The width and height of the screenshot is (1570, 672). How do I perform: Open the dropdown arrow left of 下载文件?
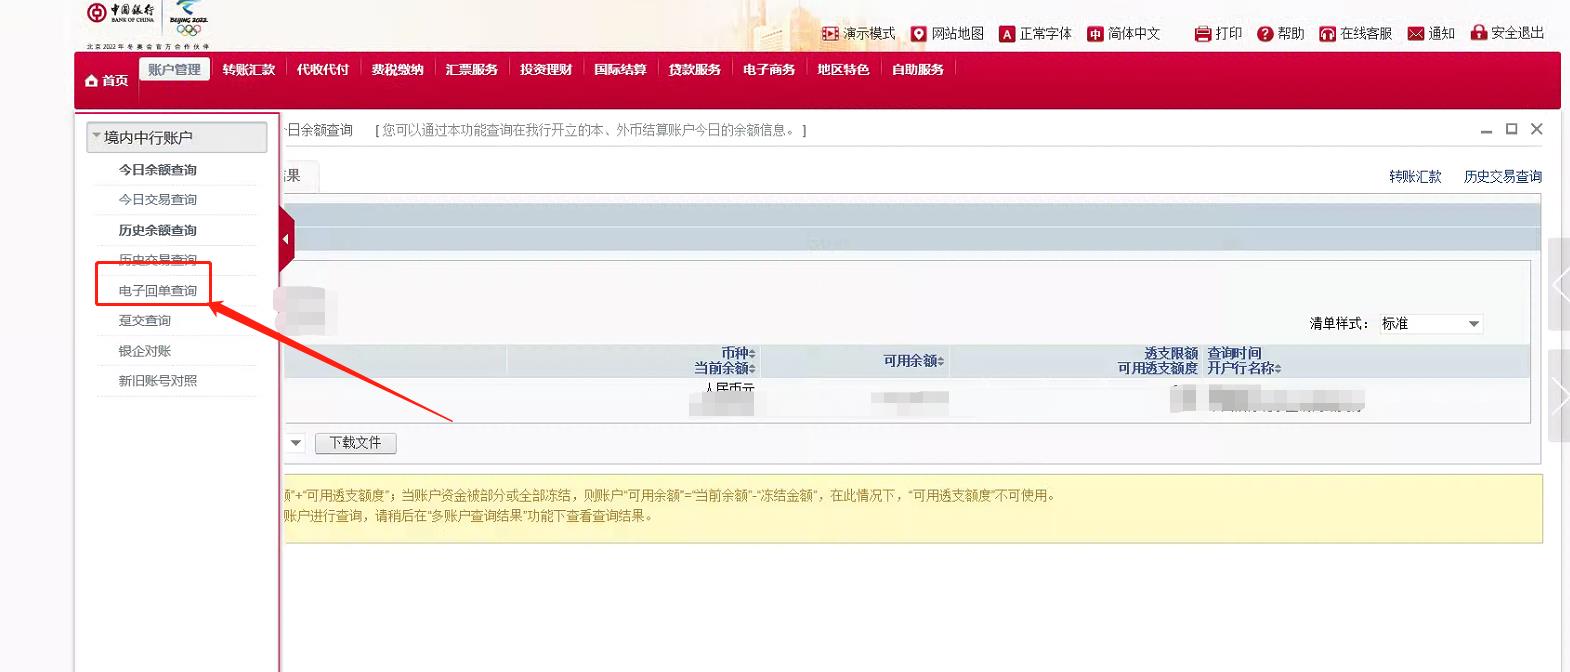tap(295, 443)
